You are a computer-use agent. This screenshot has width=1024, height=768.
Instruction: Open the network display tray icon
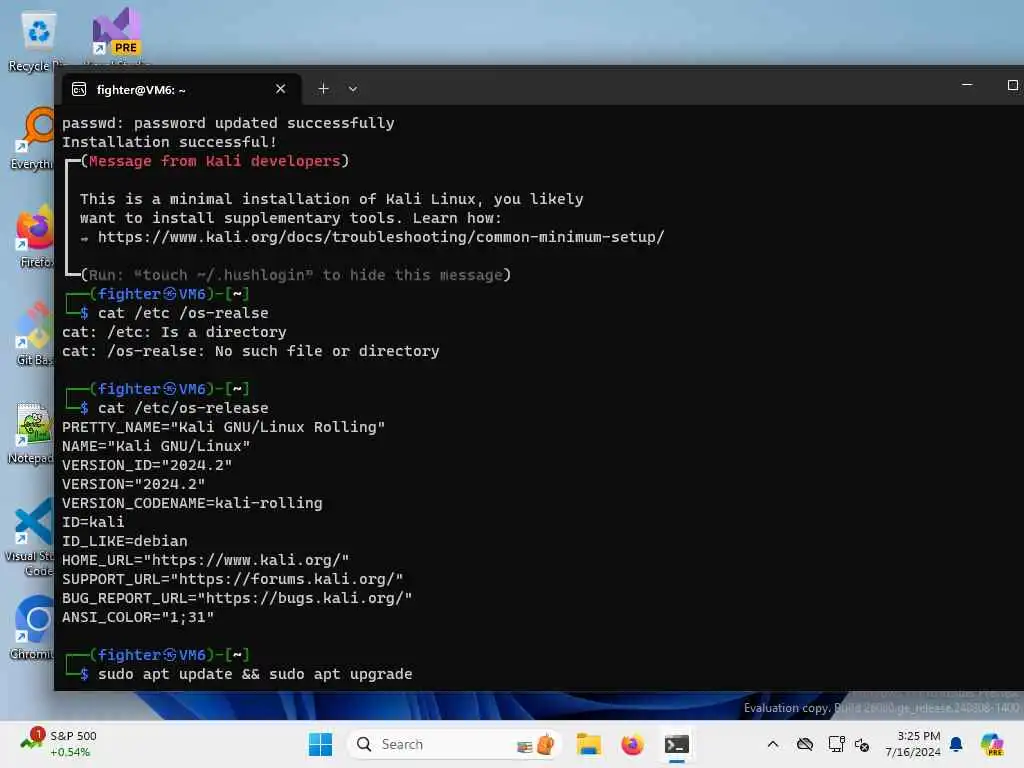(x=836, y=744)
